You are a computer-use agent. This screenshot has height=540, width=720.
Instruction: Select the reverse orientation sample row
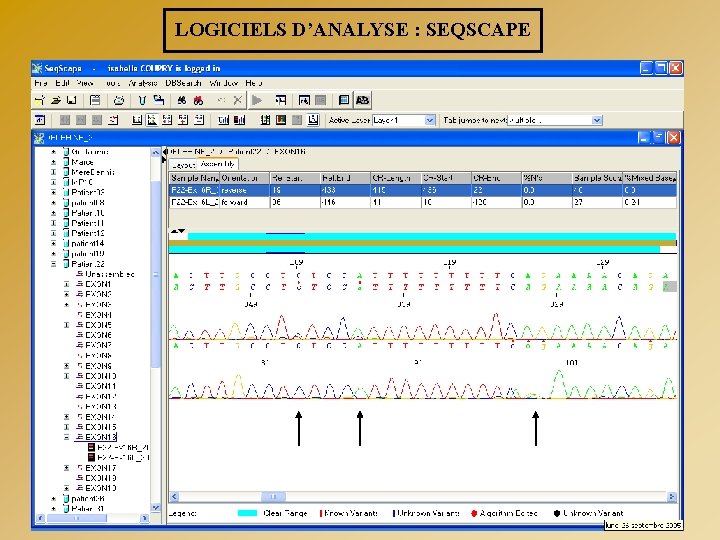pyautogui.click(x=423, y=190)
